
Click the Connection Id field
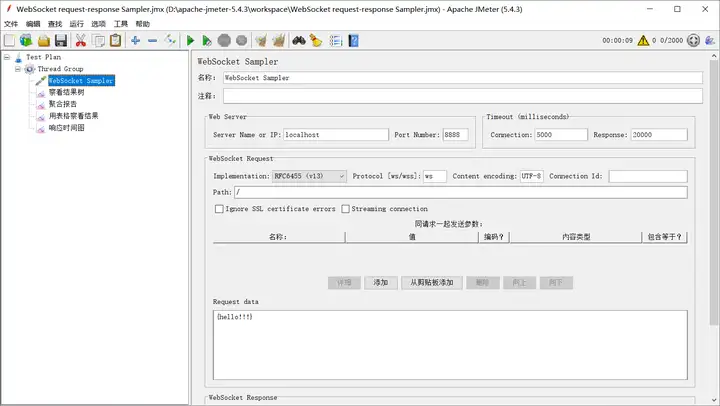[648, 176]
